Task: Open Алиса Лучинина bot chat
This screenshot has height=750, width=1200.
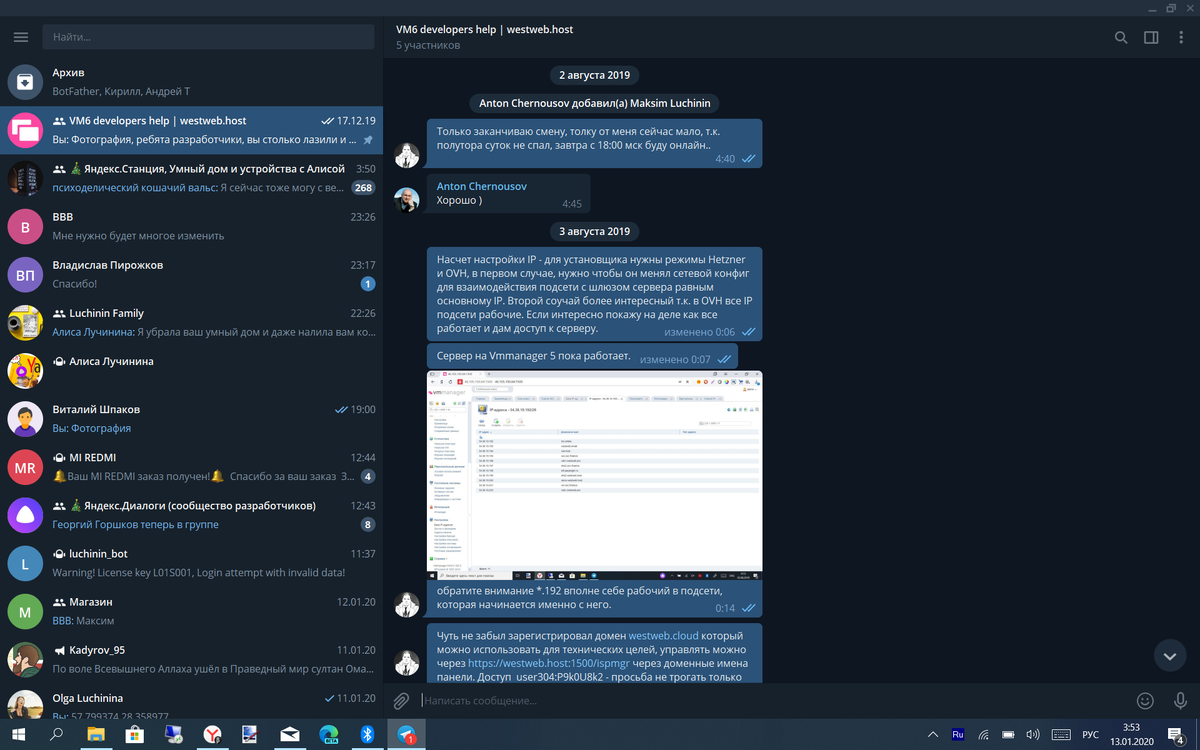Action: (x=191, y=370)
